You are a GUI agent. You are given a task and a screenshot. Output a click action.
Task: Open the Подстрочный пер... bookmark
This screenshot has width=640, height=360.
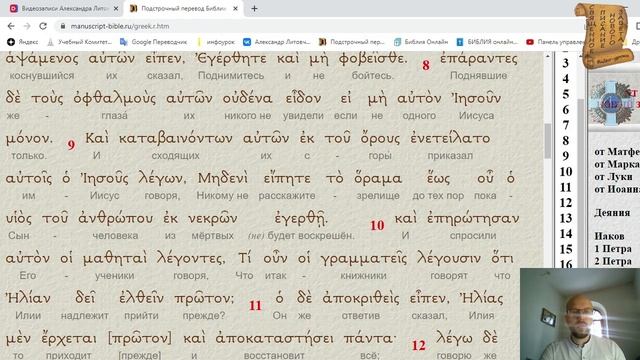coord(351,42)
